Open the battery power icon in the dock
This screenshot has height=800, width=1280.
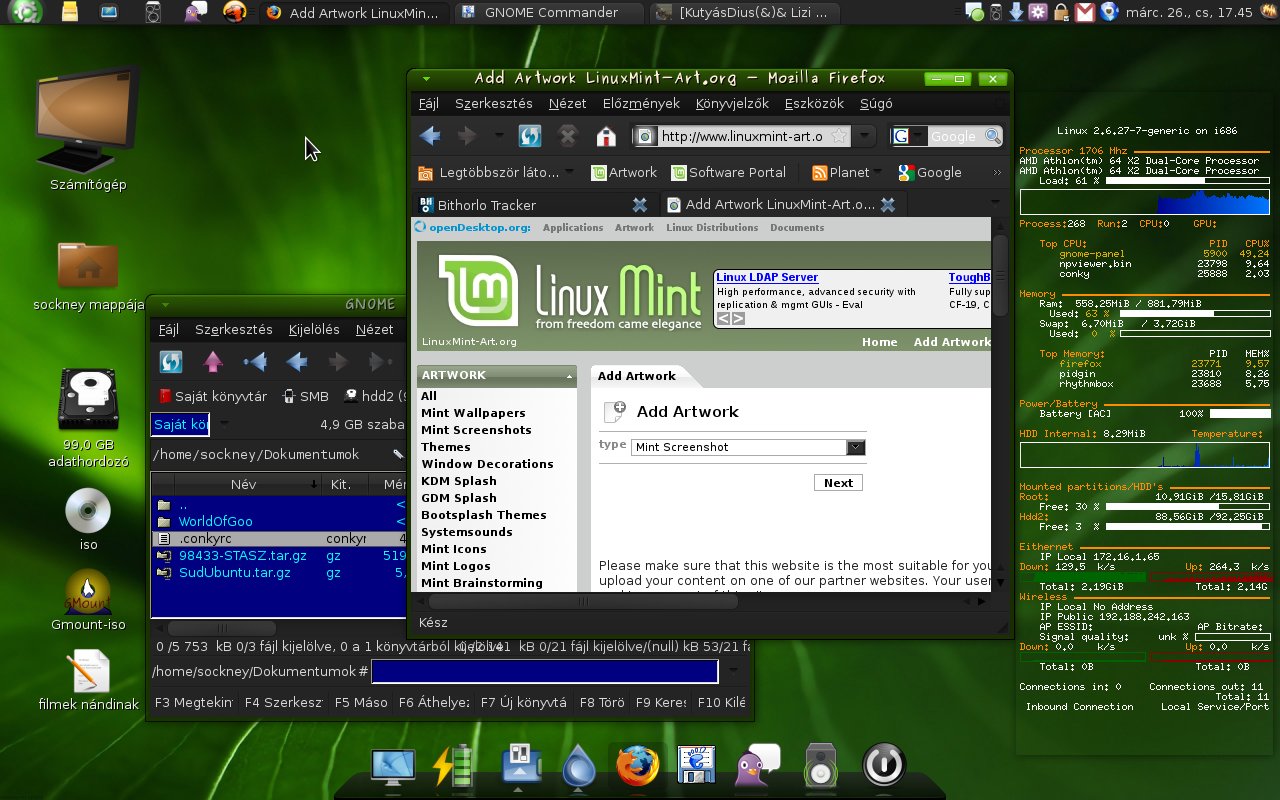click(x=454, y=766)
